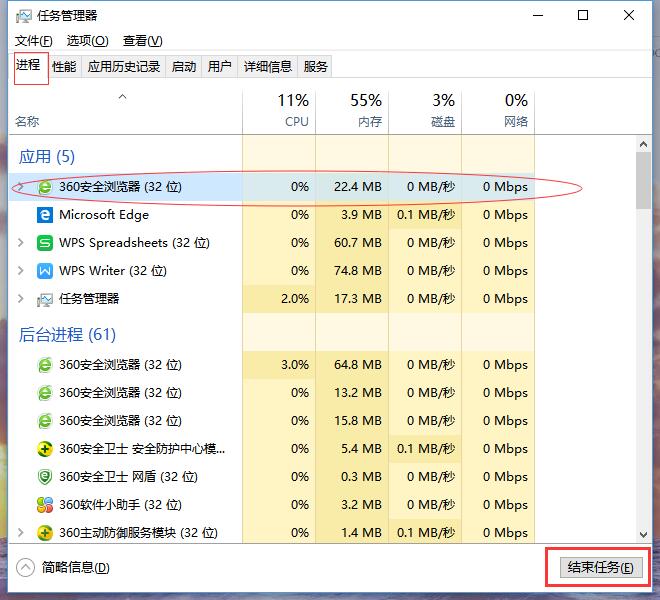Select the Microsoft Edge process name
Viewport: 660px width, 600px height.
(104, 215)
